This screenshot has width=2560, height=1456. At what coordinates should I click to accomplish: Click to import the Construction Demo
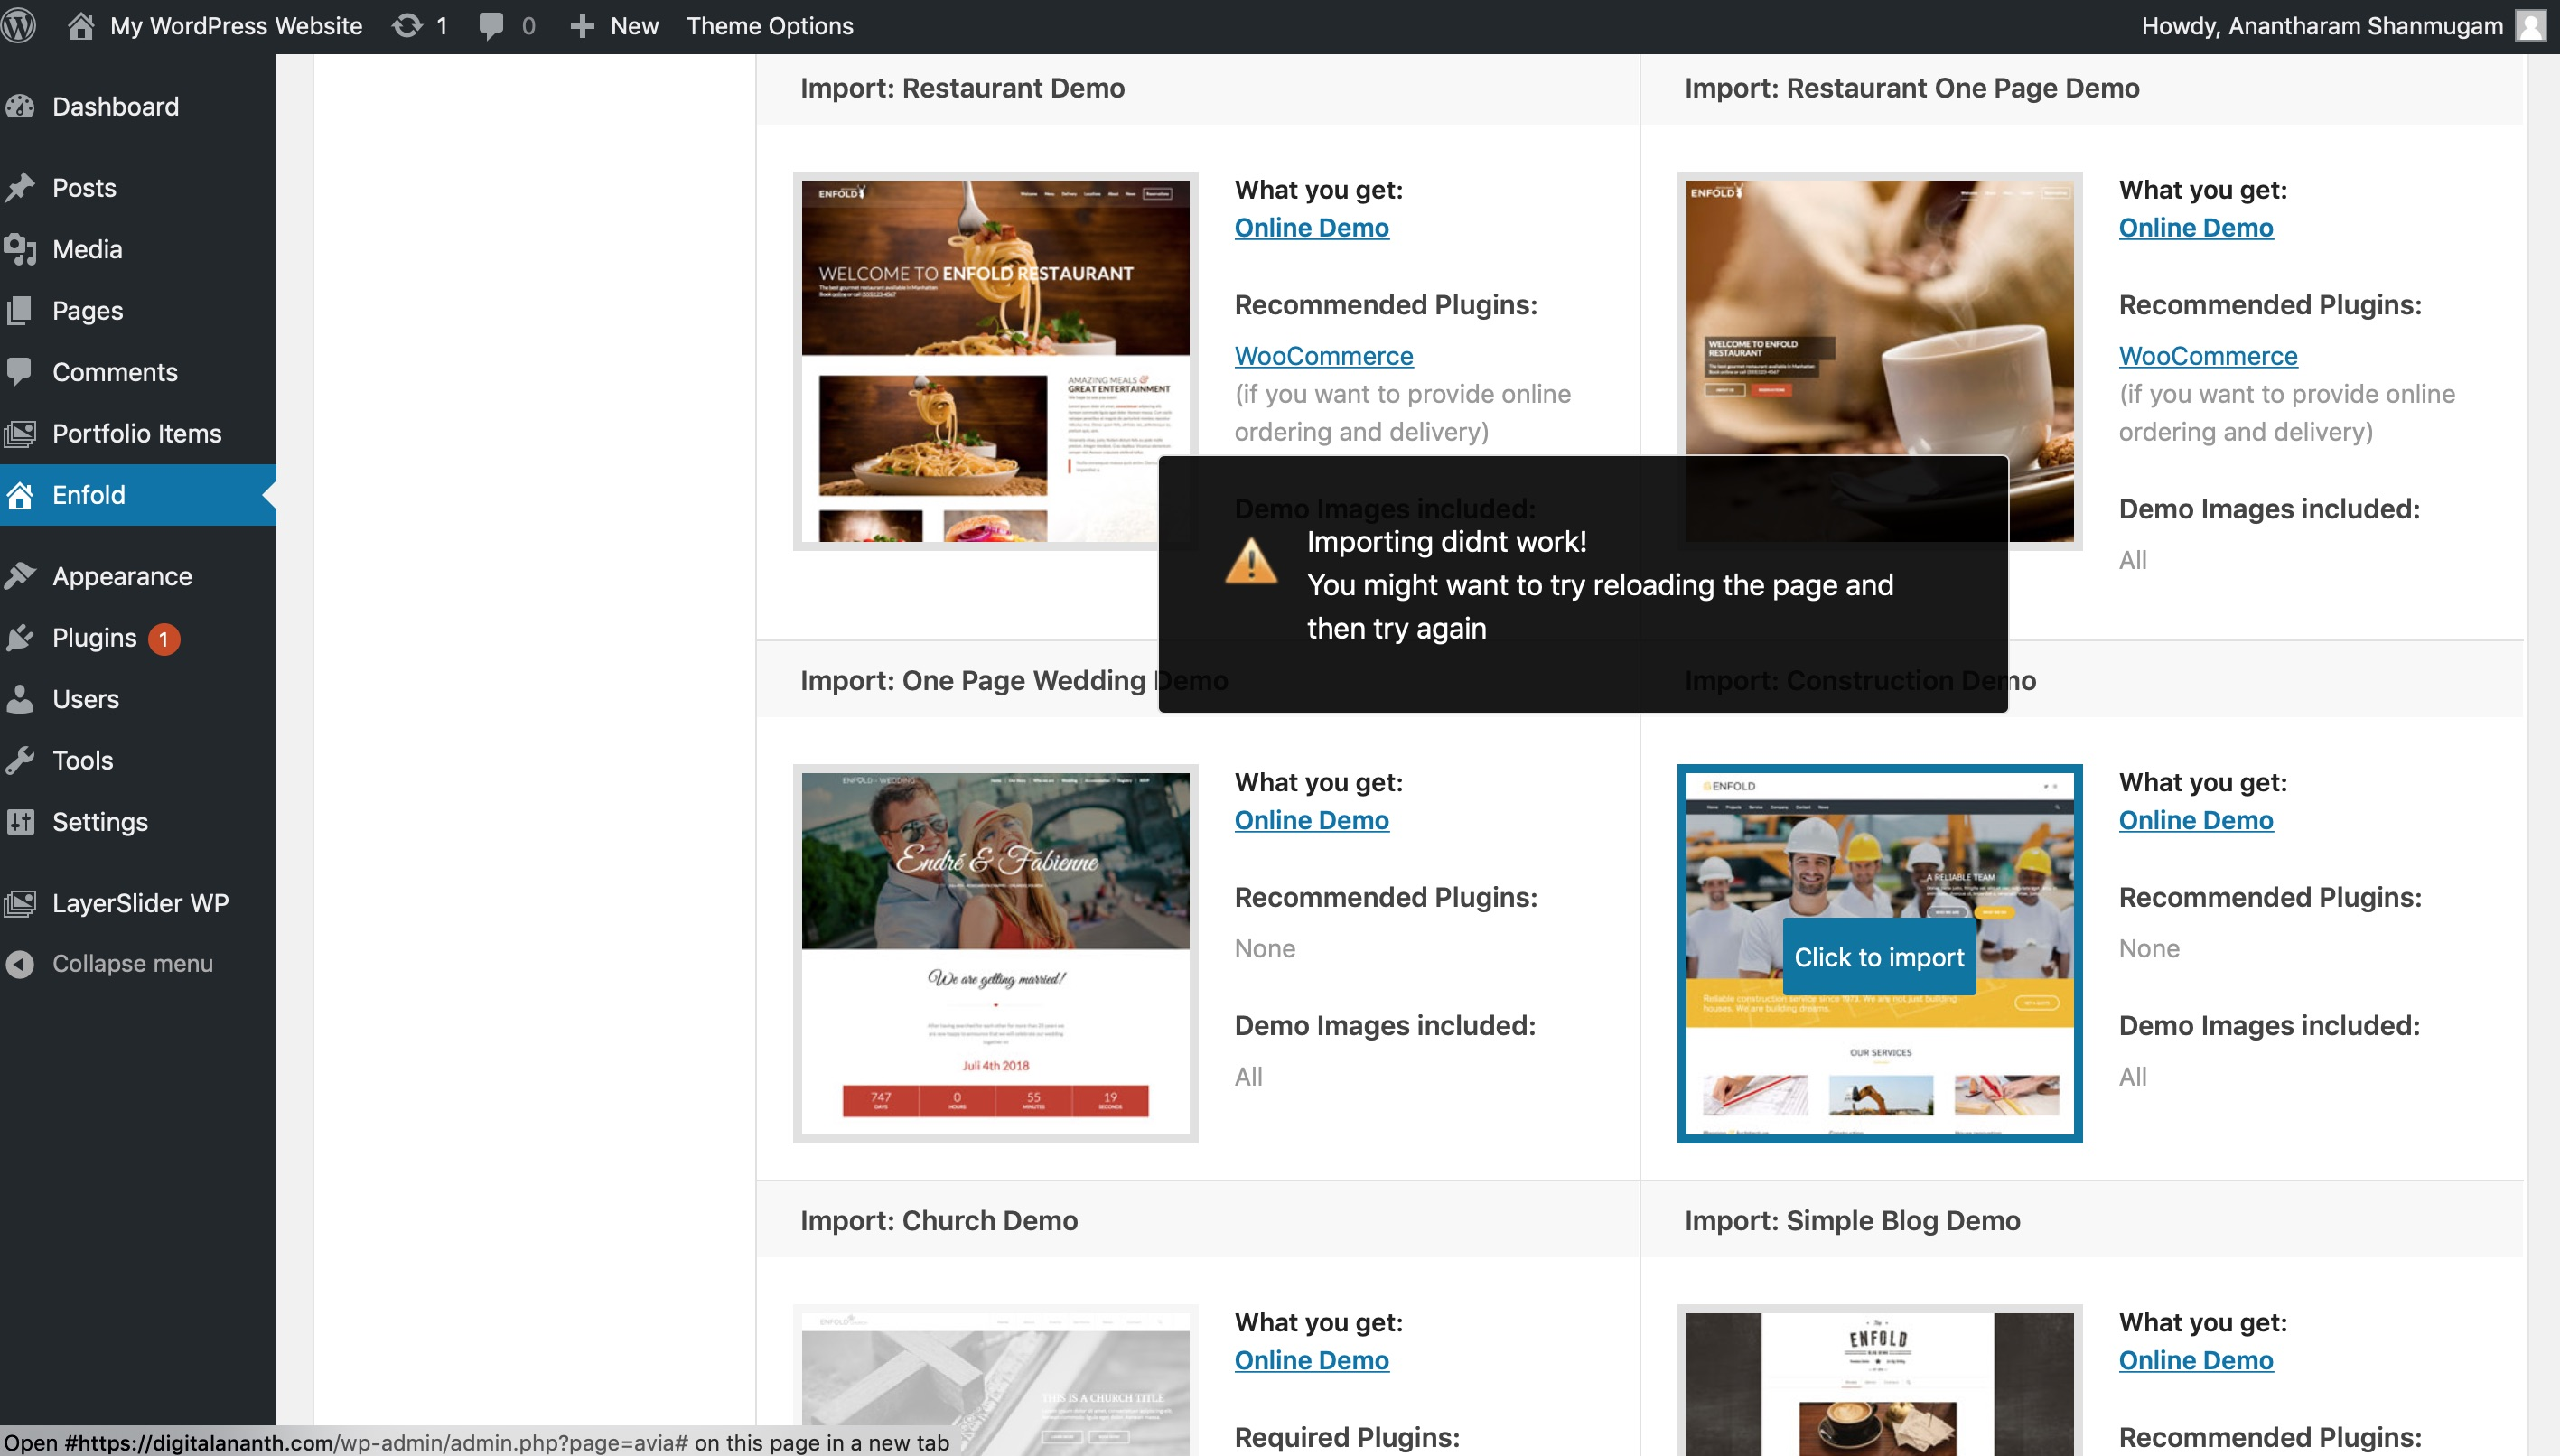[1878, 955]
